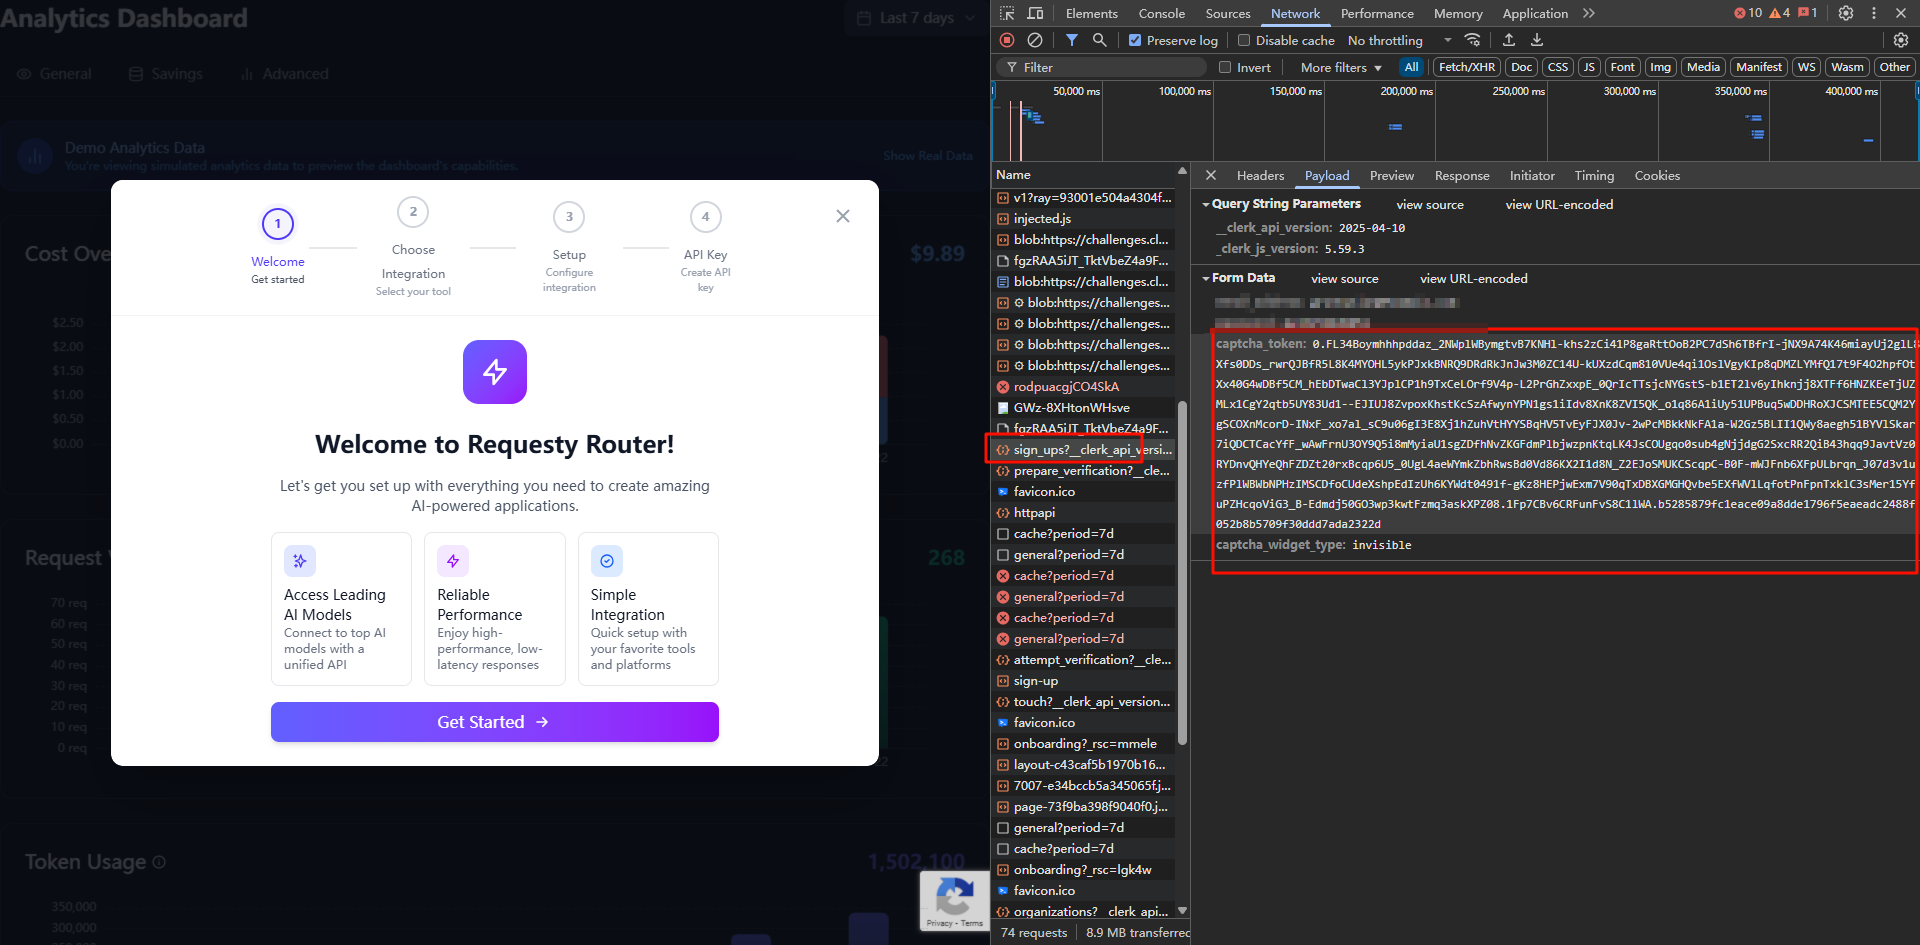Viewport: 1920px width, 945px height.
Task: Close the Welcome onboarding dialog
Action: coord(843,216)
